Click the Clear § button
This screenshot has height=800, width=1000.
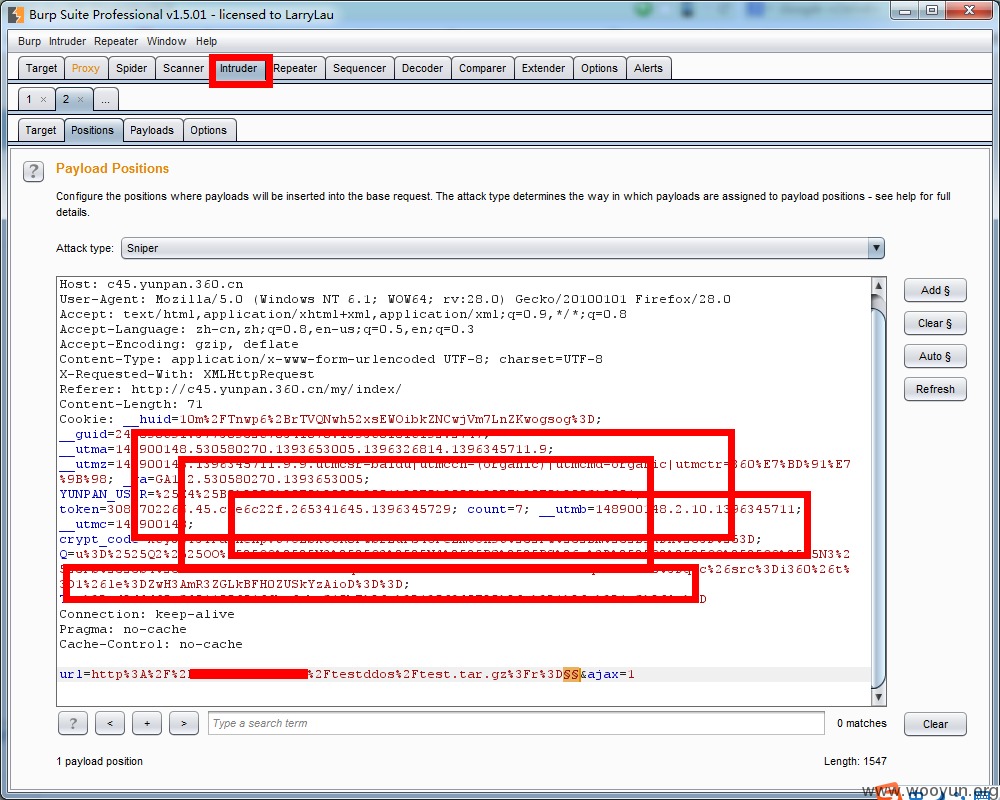[x=935, y=323]
